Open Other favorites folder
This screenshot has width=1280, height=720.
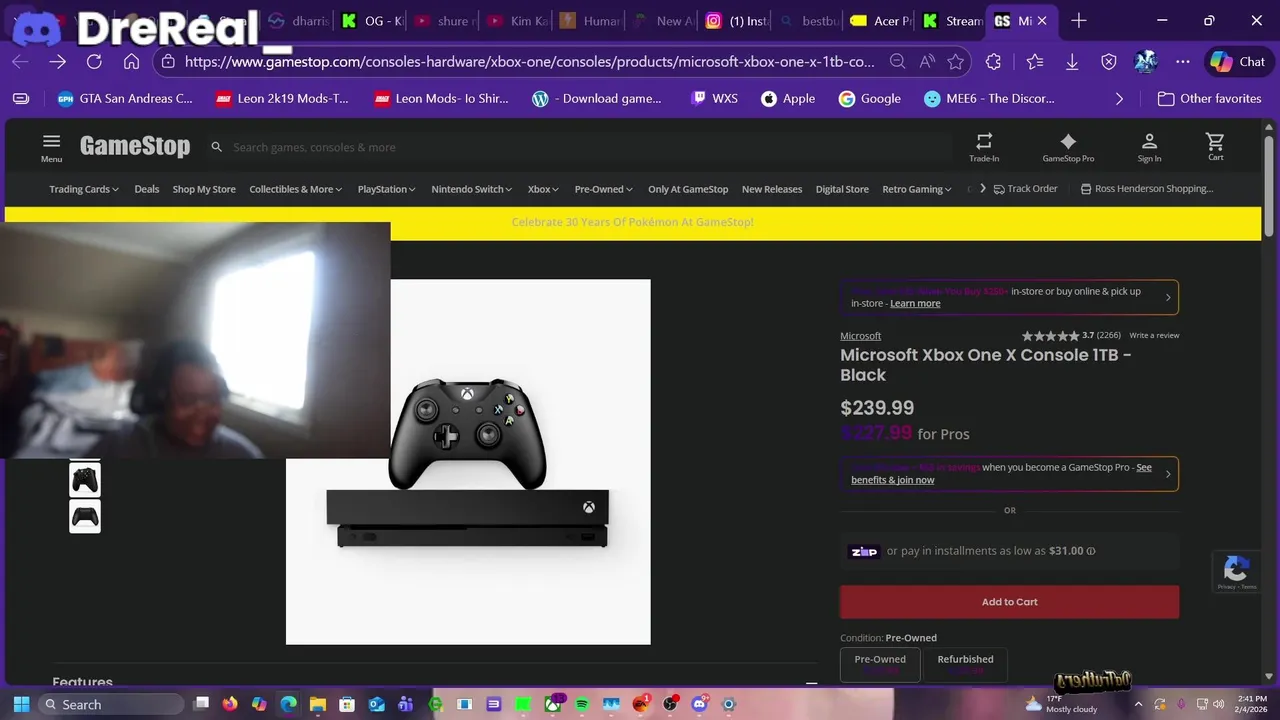pyautogui.click(x=1209, y=99)
